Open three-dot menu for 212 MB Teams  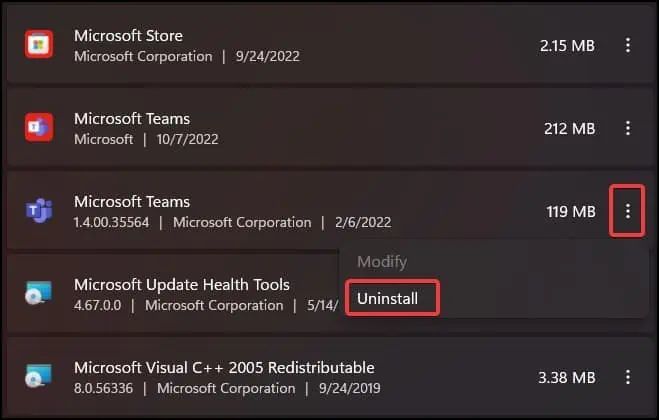tap(627, 128)
